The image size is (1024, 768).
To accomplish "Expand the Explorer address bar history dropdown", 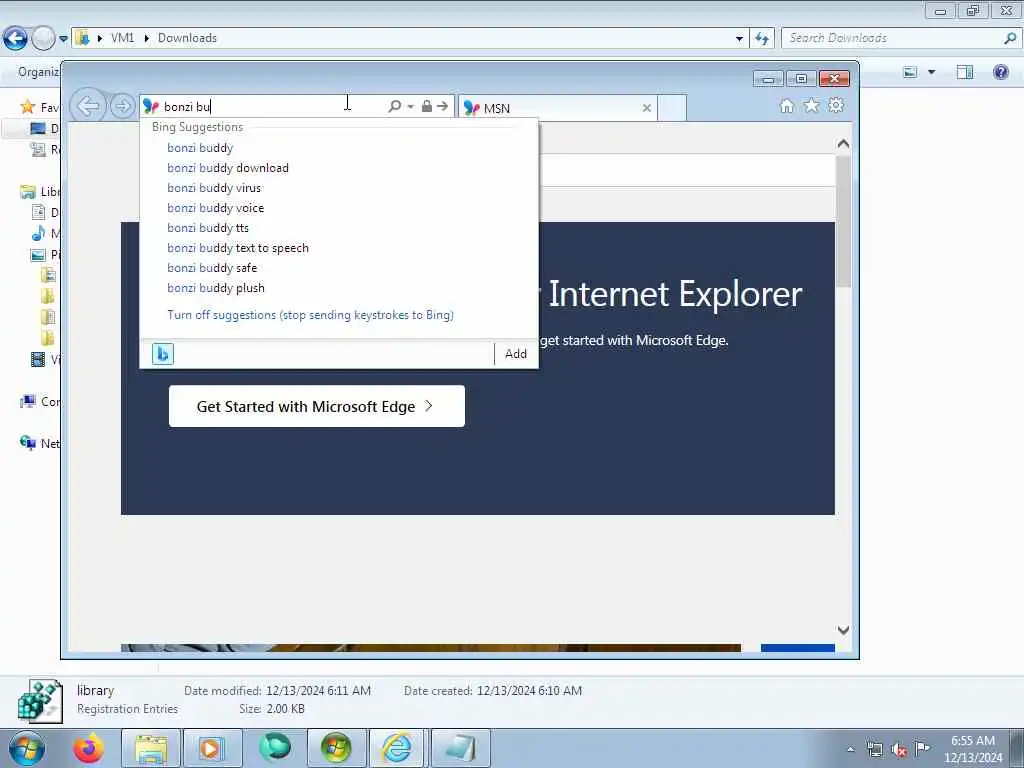I will click(739, 39).
